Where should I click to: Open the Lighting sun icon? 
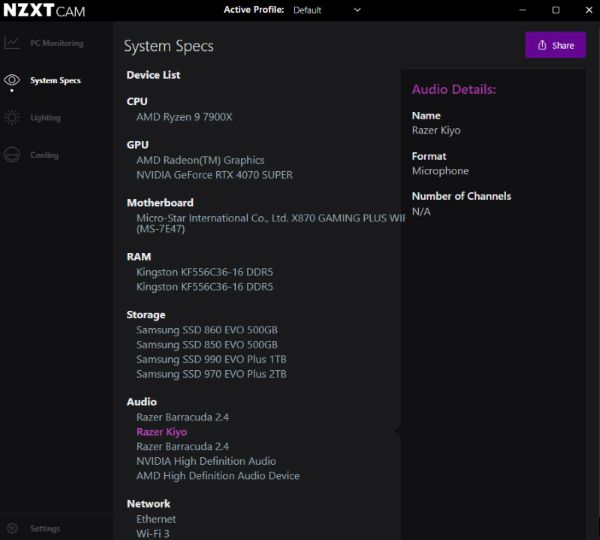coord(12,117)
